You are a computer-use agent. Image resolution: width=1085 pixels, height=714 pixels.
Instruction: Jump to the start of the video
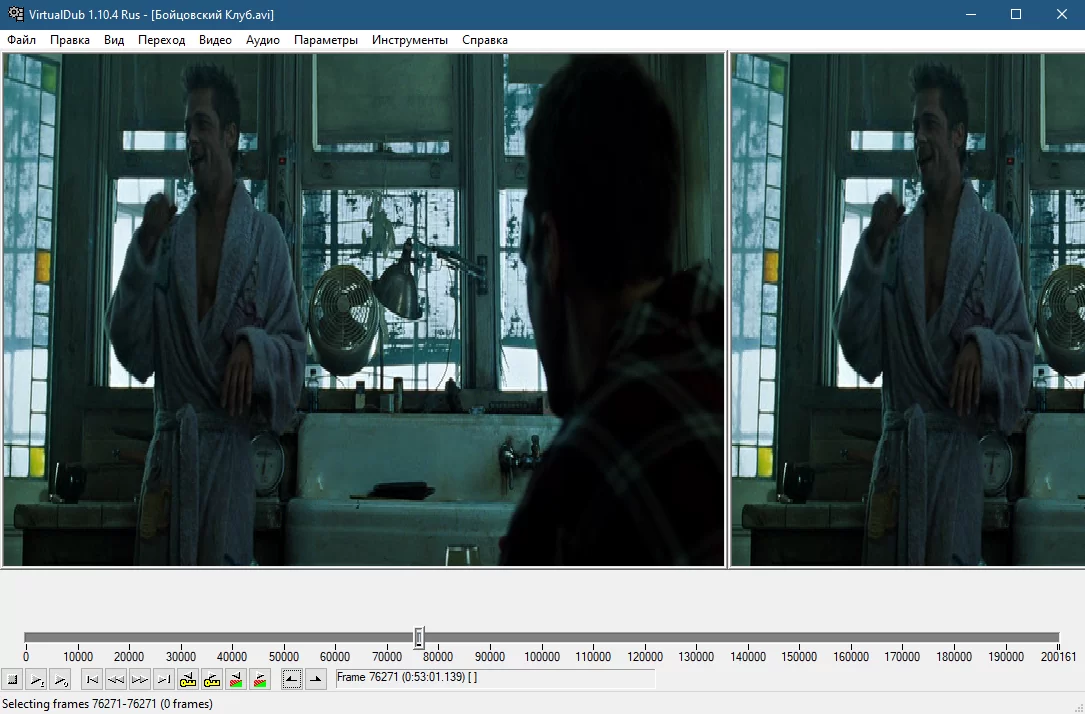91,680
